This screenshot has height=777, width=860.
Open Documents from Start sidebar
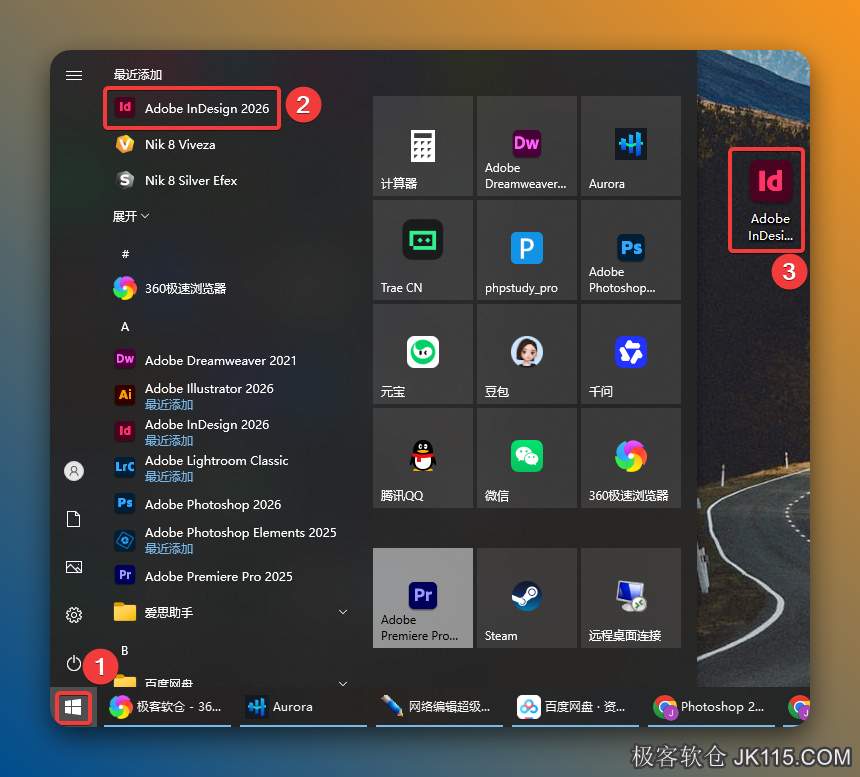tap(74, 518)
